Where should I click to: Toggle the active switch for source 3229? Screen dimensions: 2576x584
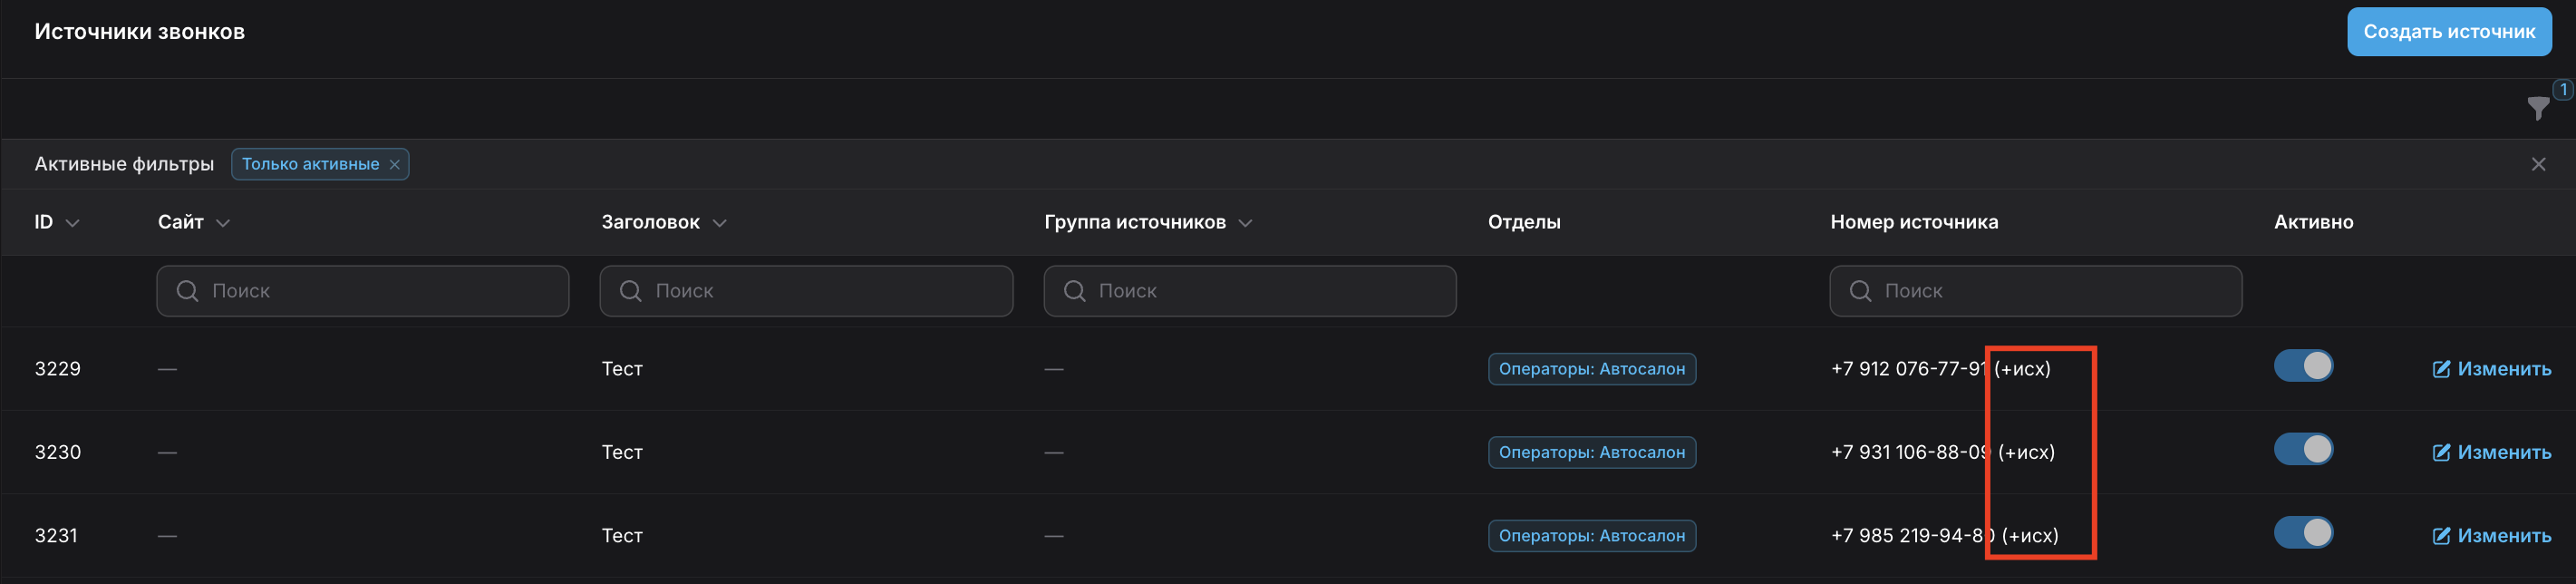[2303, 366]
